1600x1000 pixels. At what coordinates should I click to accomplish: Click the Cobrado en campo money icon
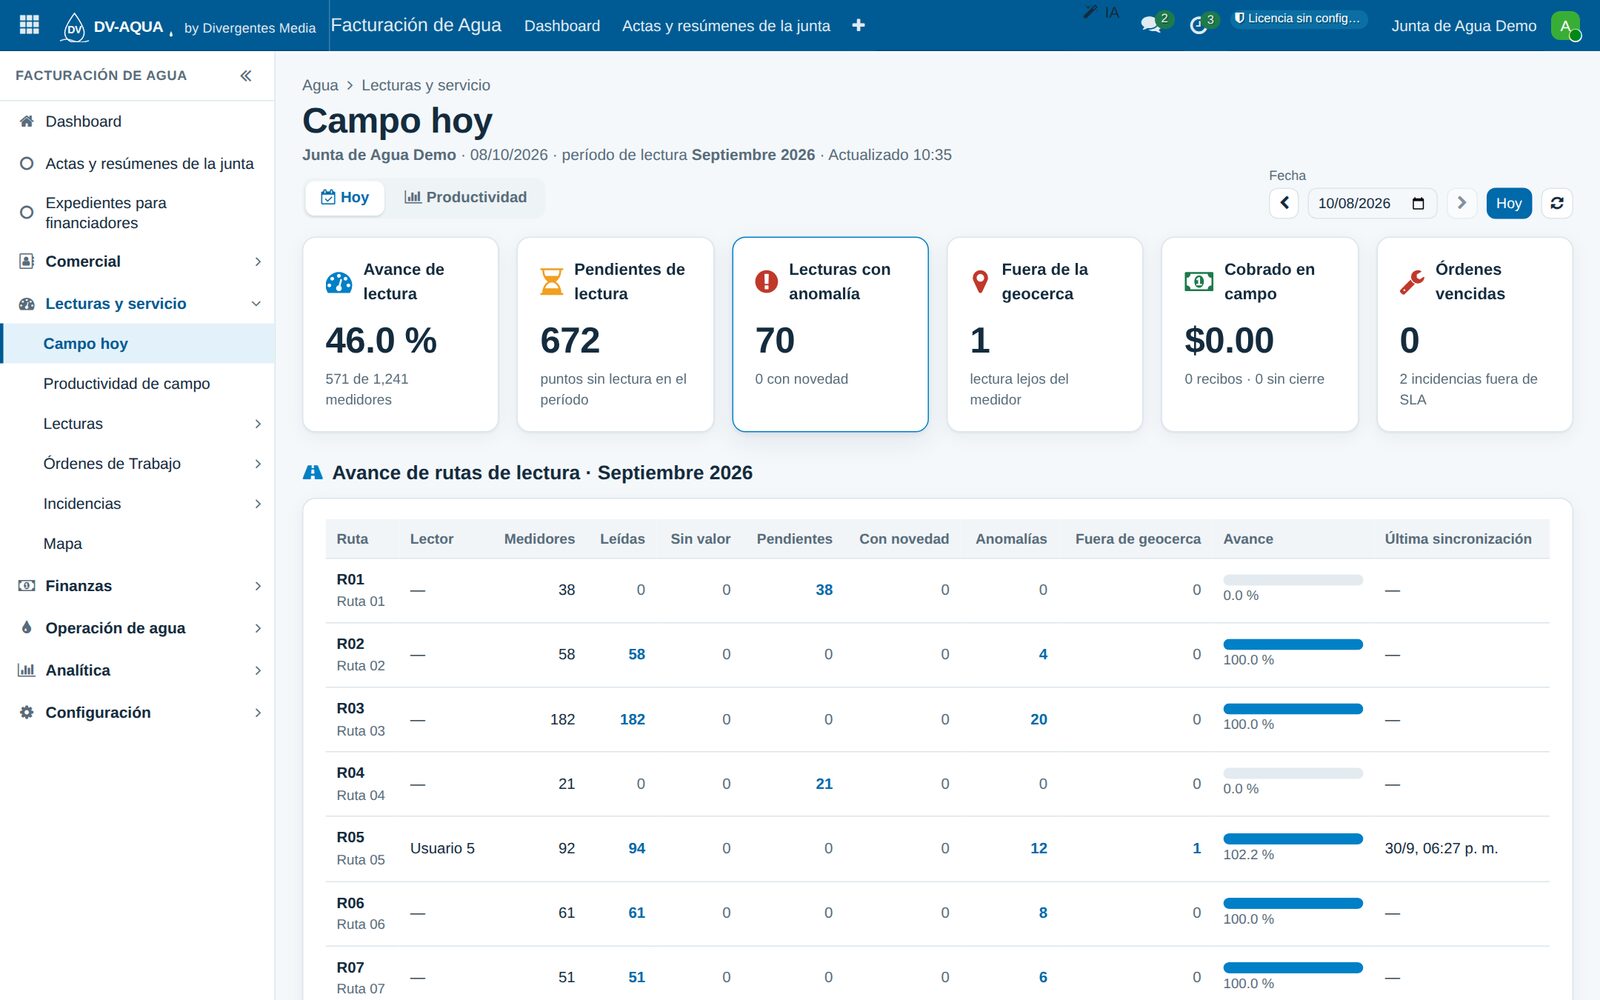click(1198, 282)
